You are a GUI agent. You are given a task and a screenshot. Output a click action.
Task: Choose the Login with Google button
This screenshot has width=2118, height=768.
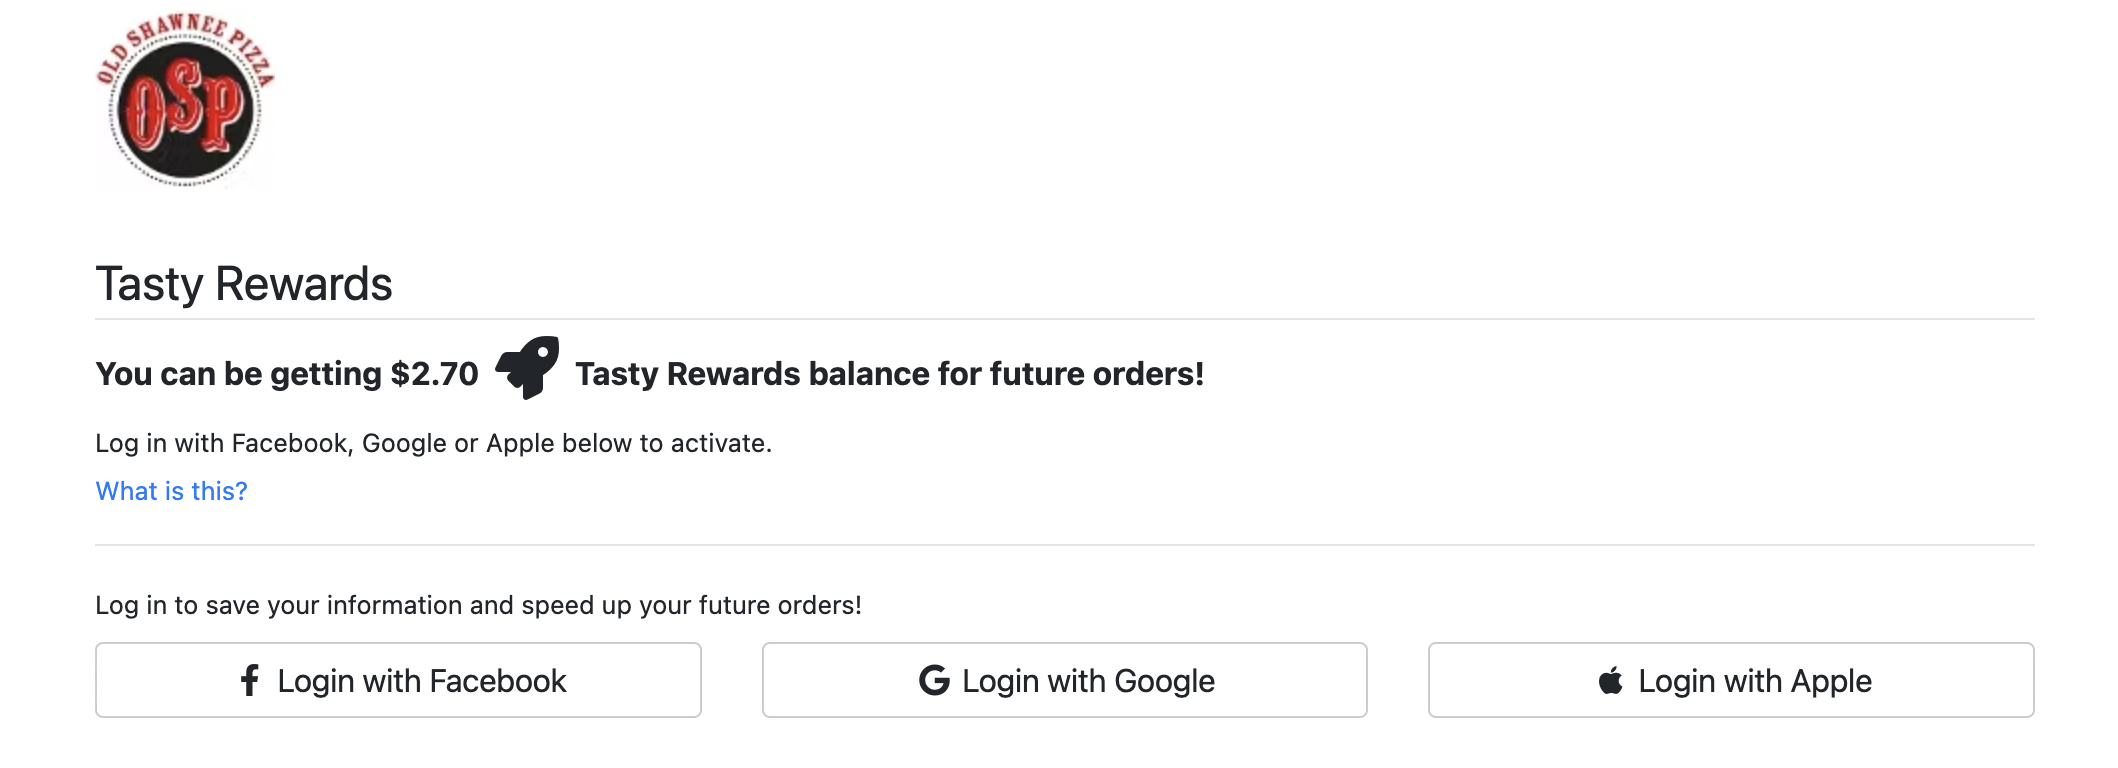(x=1065, y=680)
